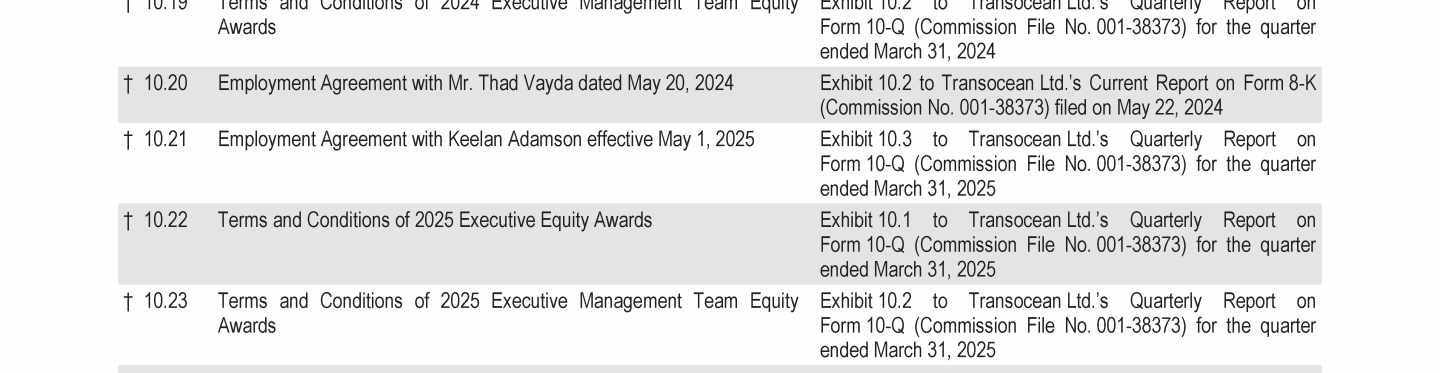1440x373 pixels.
Task: Click Exhibit 10.3 Quarterly Report reference
Action: click(1068, 164)
